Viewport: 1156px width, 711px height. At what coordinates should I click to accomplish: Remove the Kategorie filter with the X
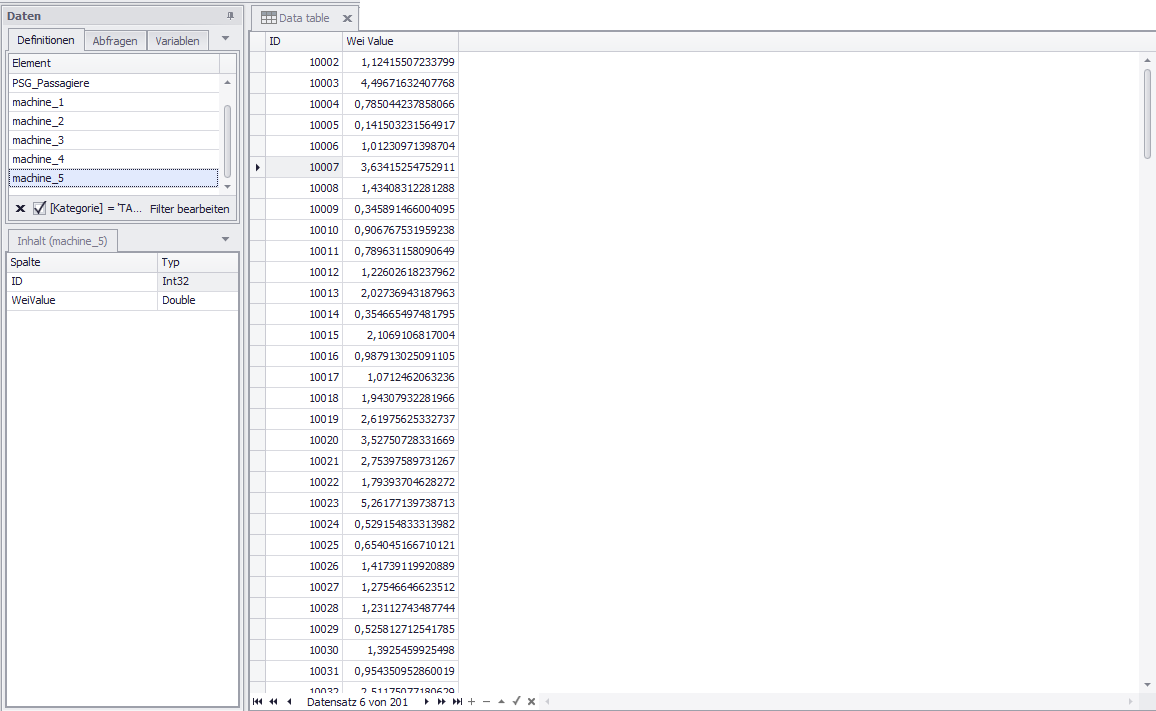tap(20, 209)
